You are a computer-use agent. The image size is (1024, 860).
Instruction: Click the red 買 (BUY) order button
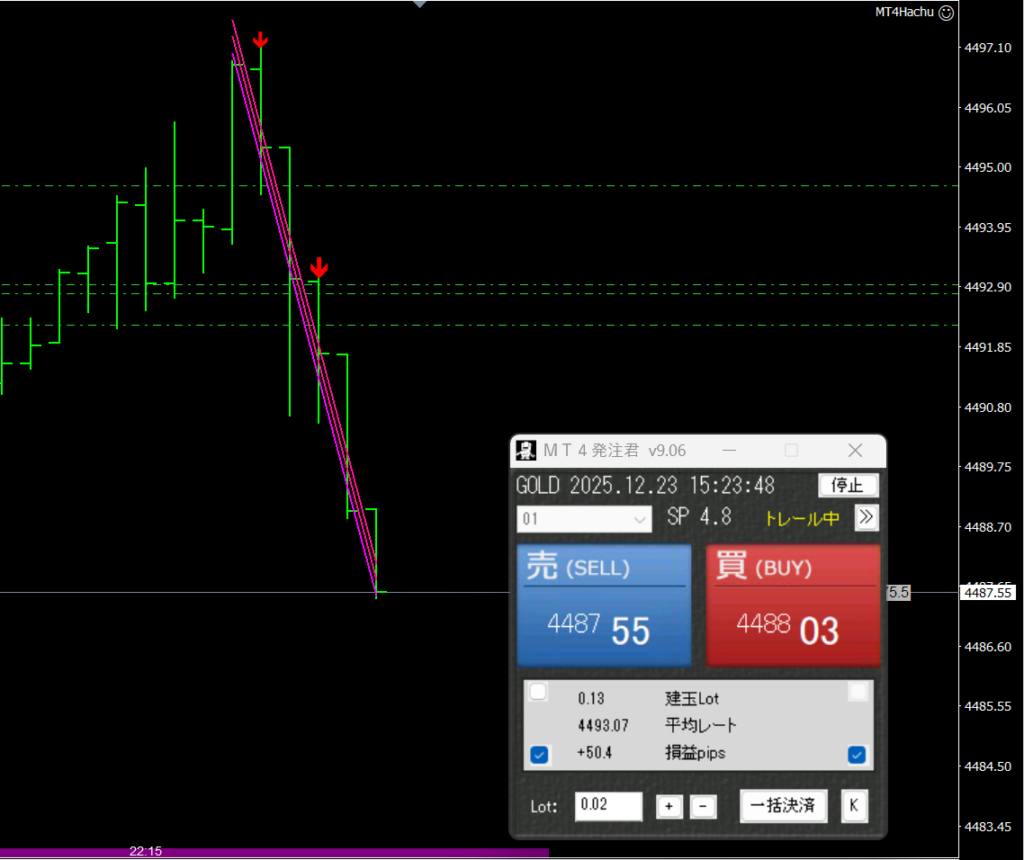click(793, 605)
